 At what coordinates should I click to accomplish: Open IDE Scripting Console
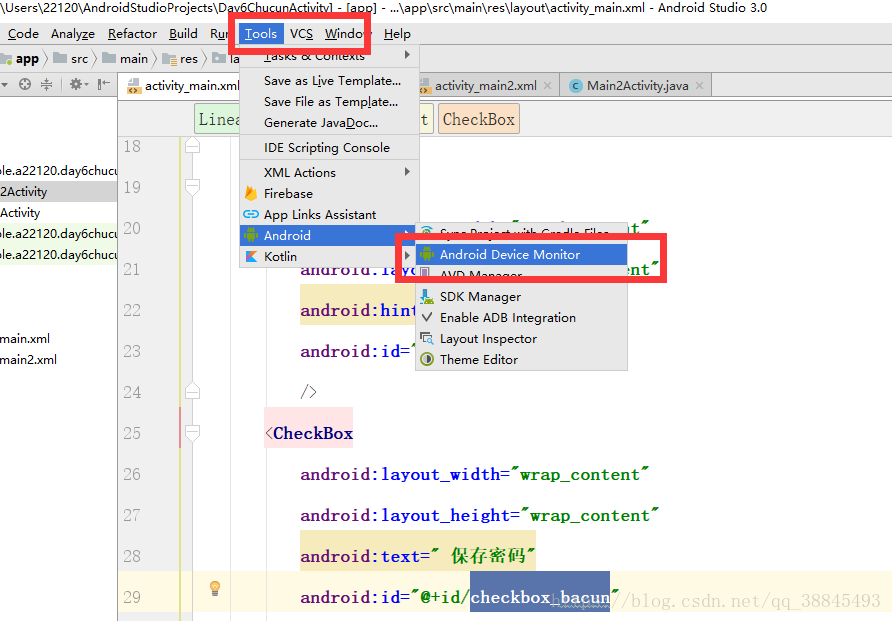pyautogui.click(x=329, y=148)
